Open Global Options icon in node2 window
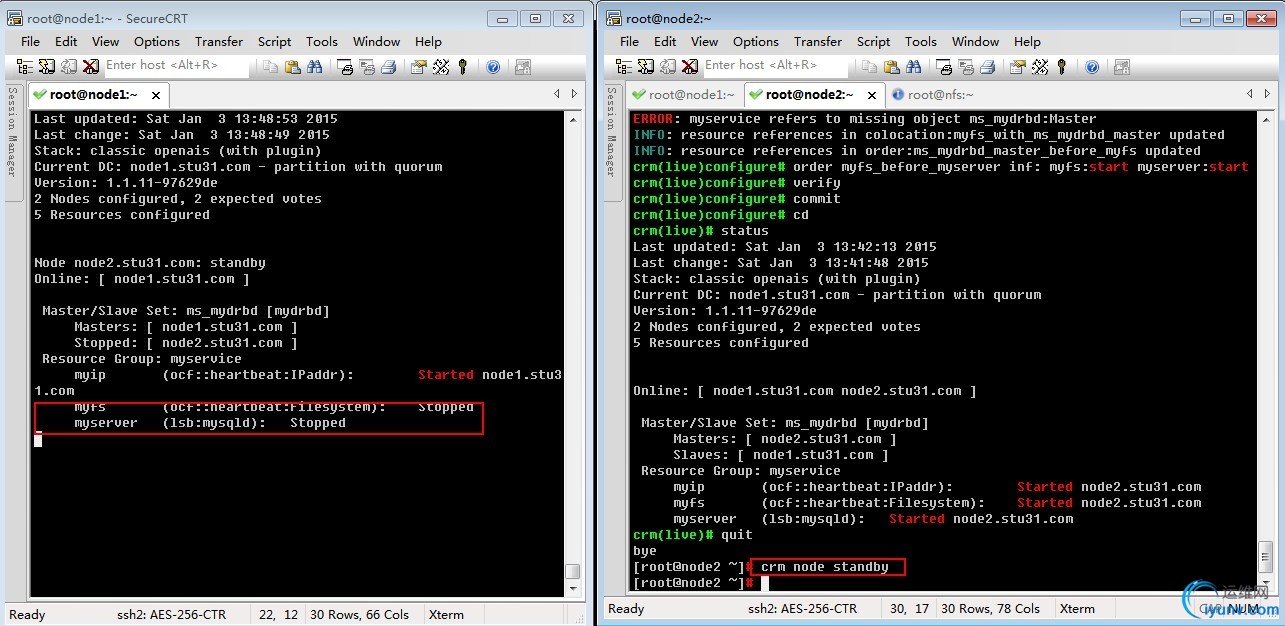The height and width of the screenshot is (626, 1285). 1040,66
